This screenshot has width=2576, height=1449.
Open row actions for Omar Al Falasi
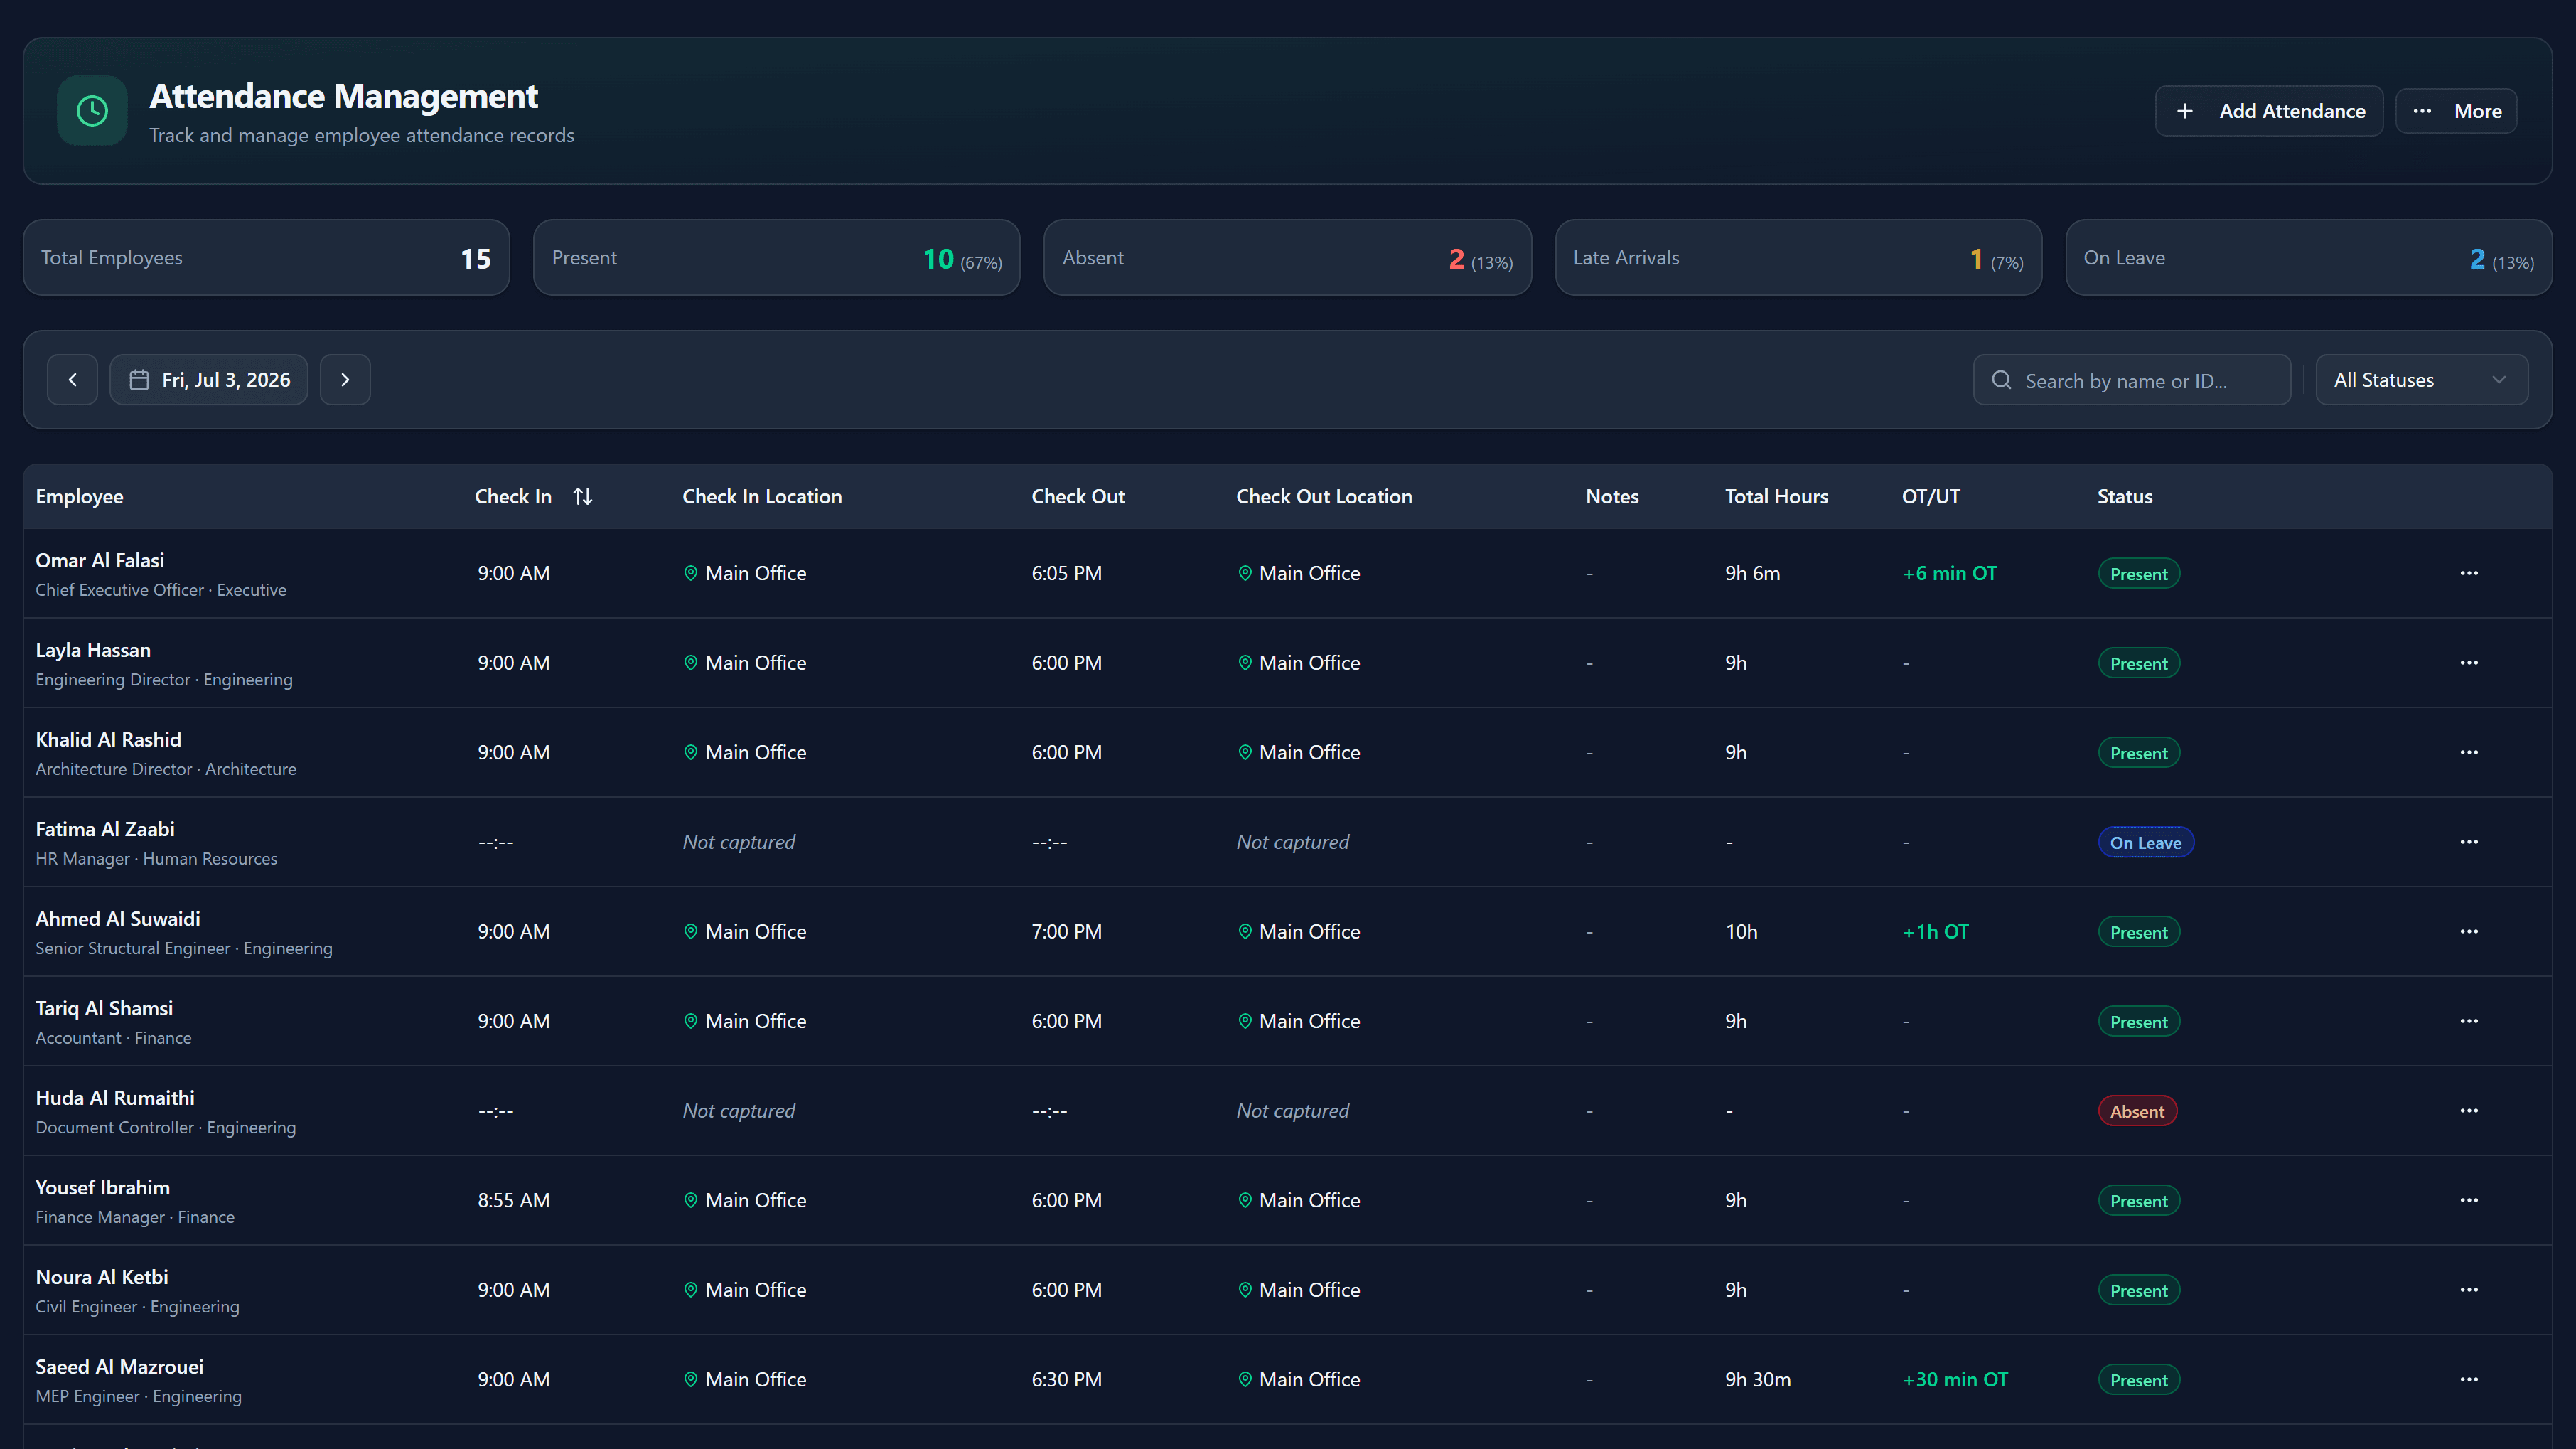point(2469,573)
